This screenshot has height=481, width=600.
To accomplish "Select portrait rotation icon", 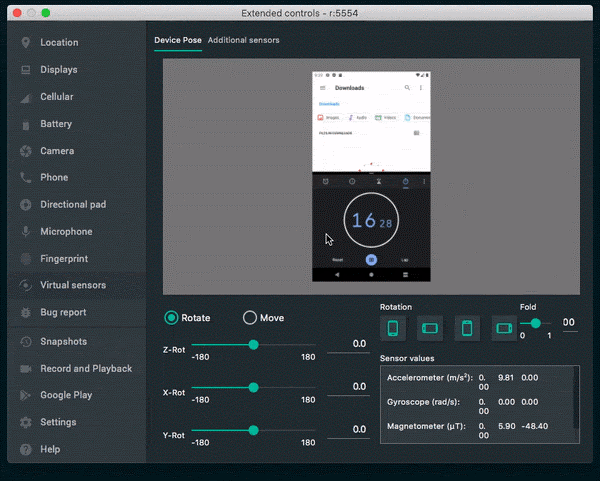I will (394, 328).
